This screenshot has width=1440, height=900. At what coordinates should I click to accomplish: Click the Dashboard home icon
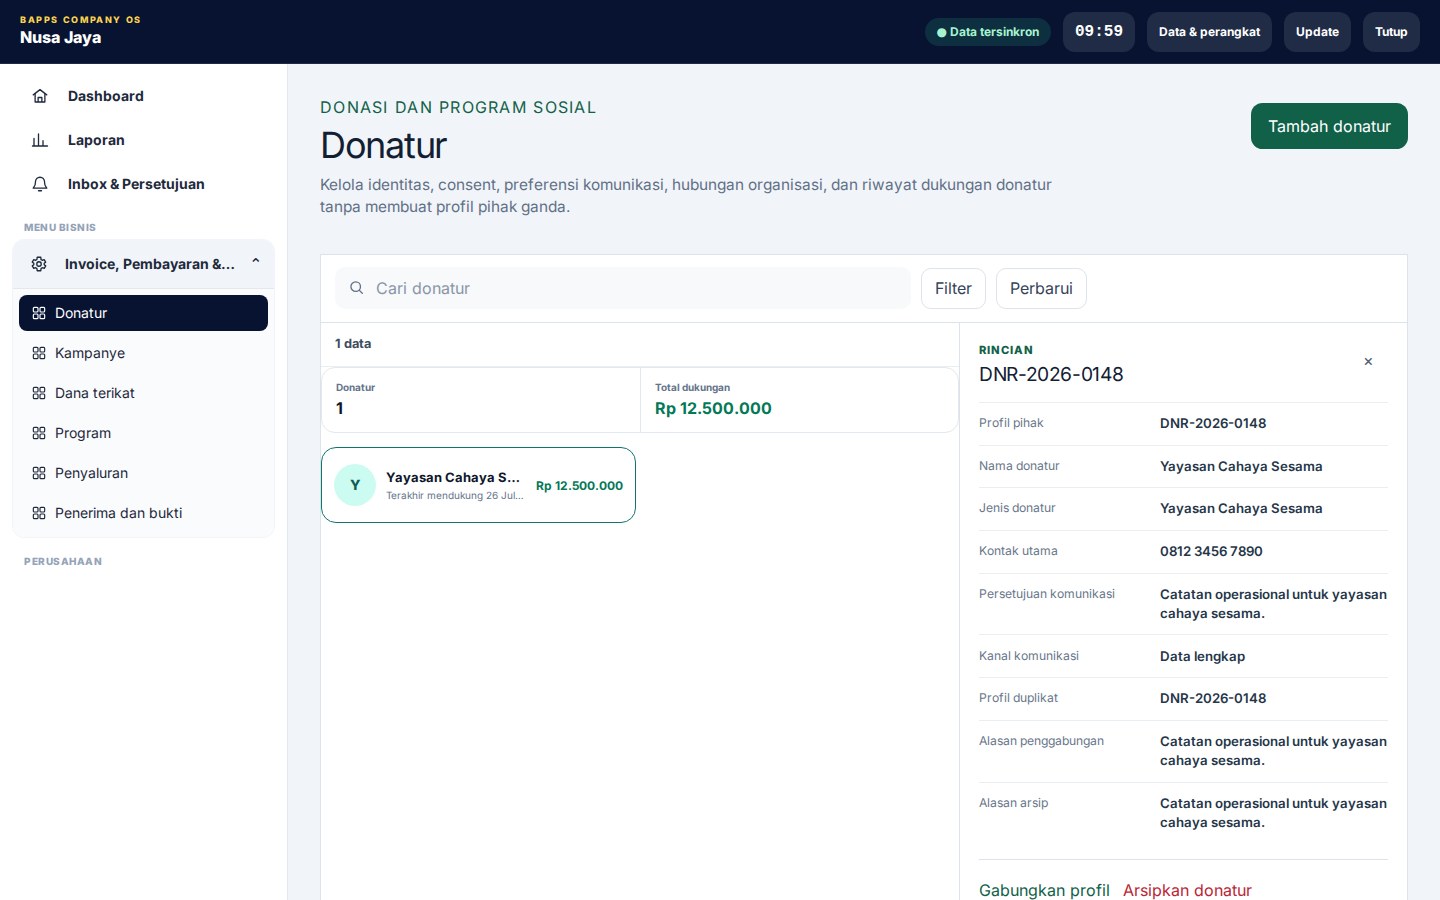pyautogui.click(x=40, y=96)
